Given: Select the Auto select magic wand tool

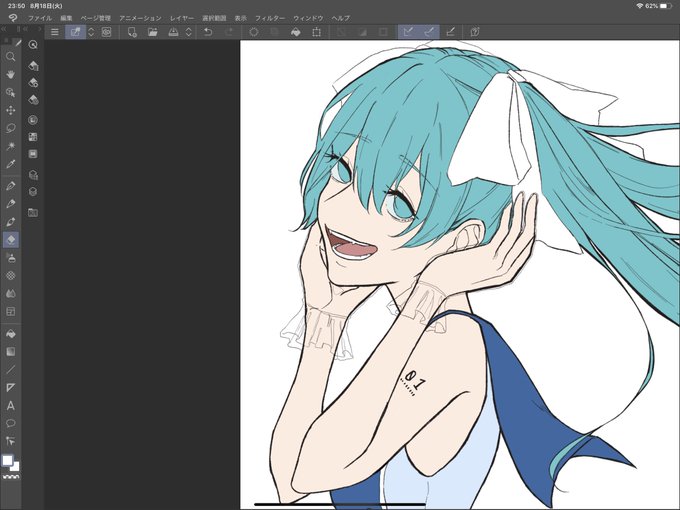Looking at the screenshot, I should coord(11,146).
